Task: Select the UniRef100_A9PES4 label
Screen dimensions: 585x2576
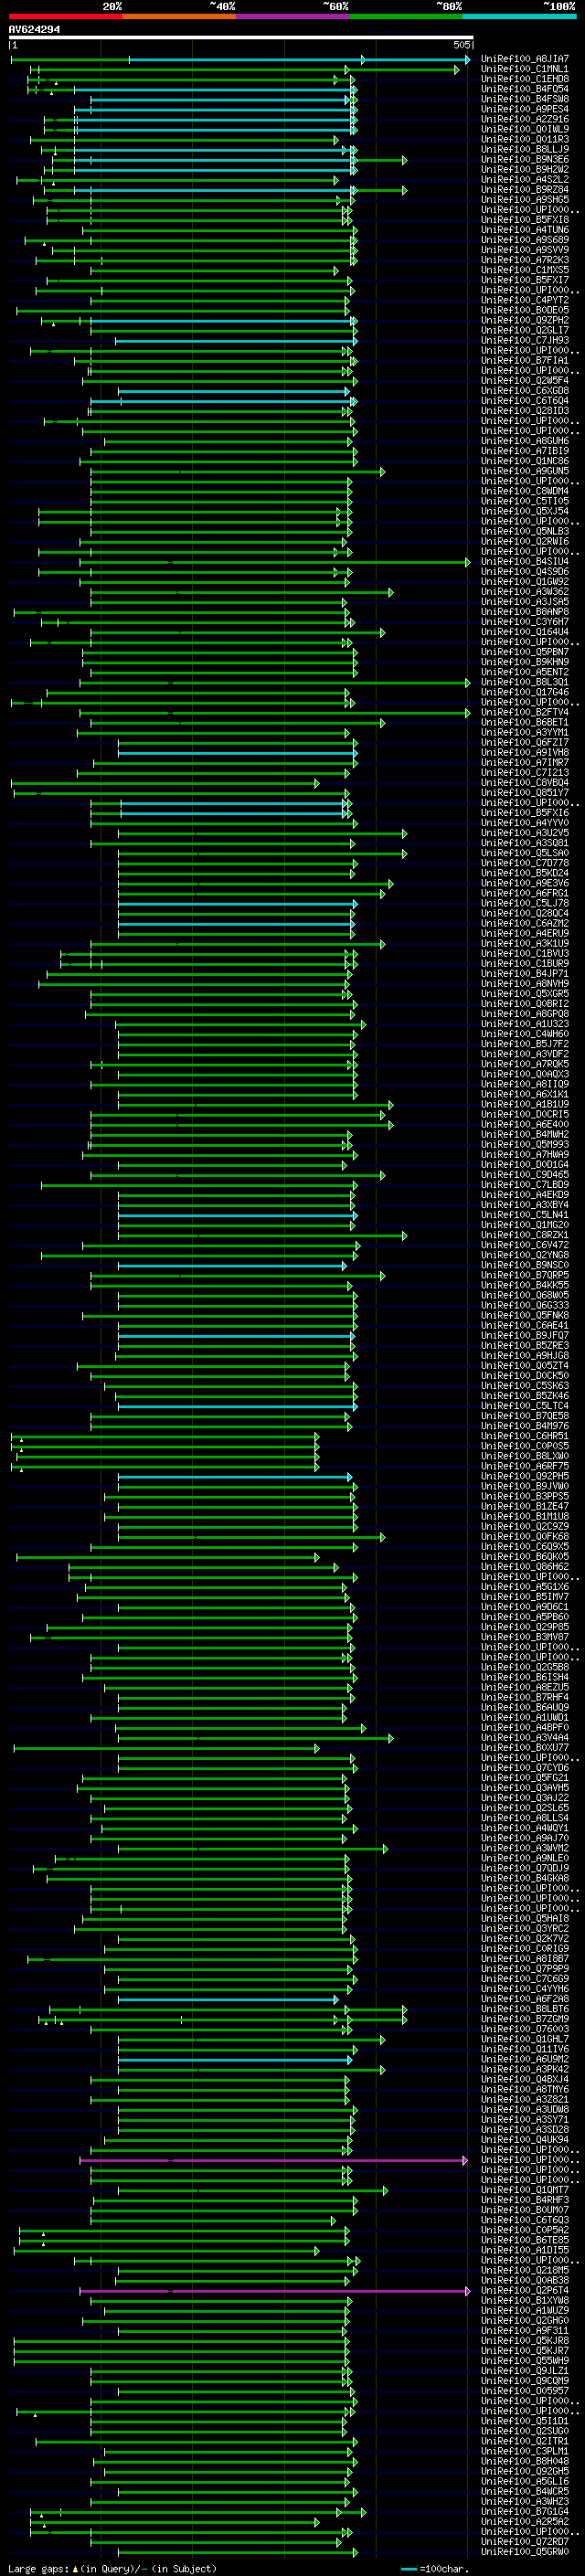Action: (x=525, y=109)
